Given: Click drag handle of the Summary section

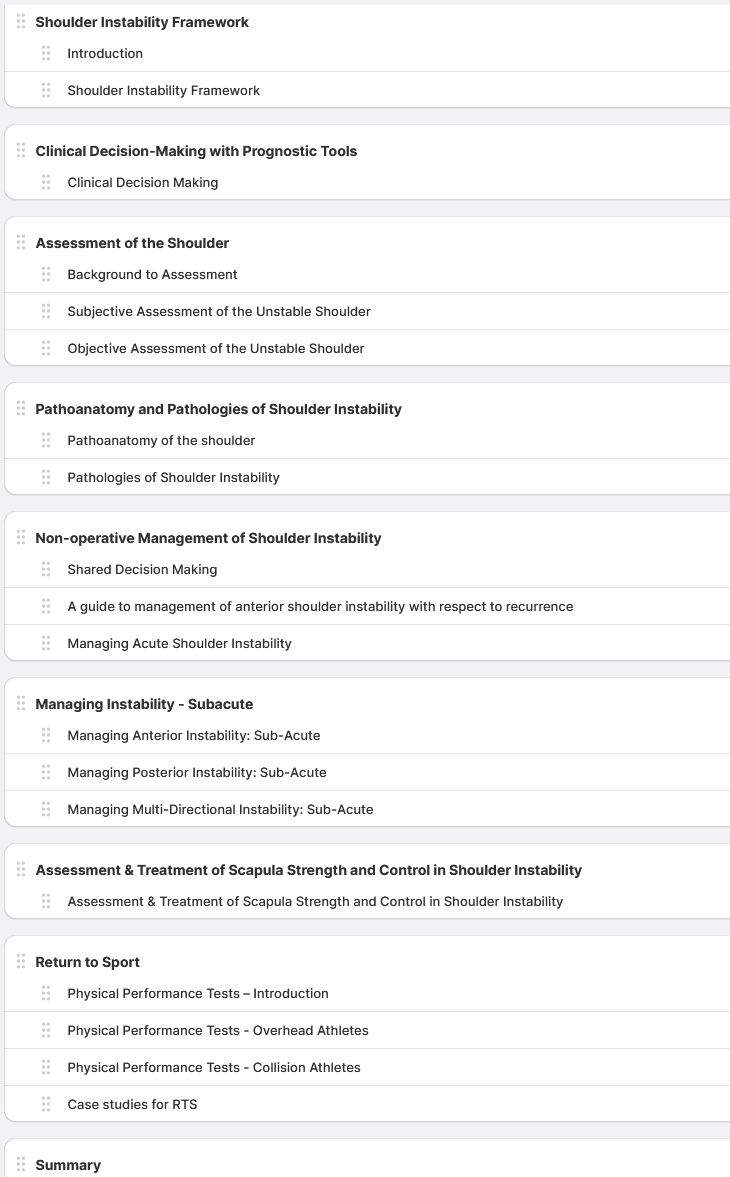Looking at the screenshot, I should (21, 1165).
